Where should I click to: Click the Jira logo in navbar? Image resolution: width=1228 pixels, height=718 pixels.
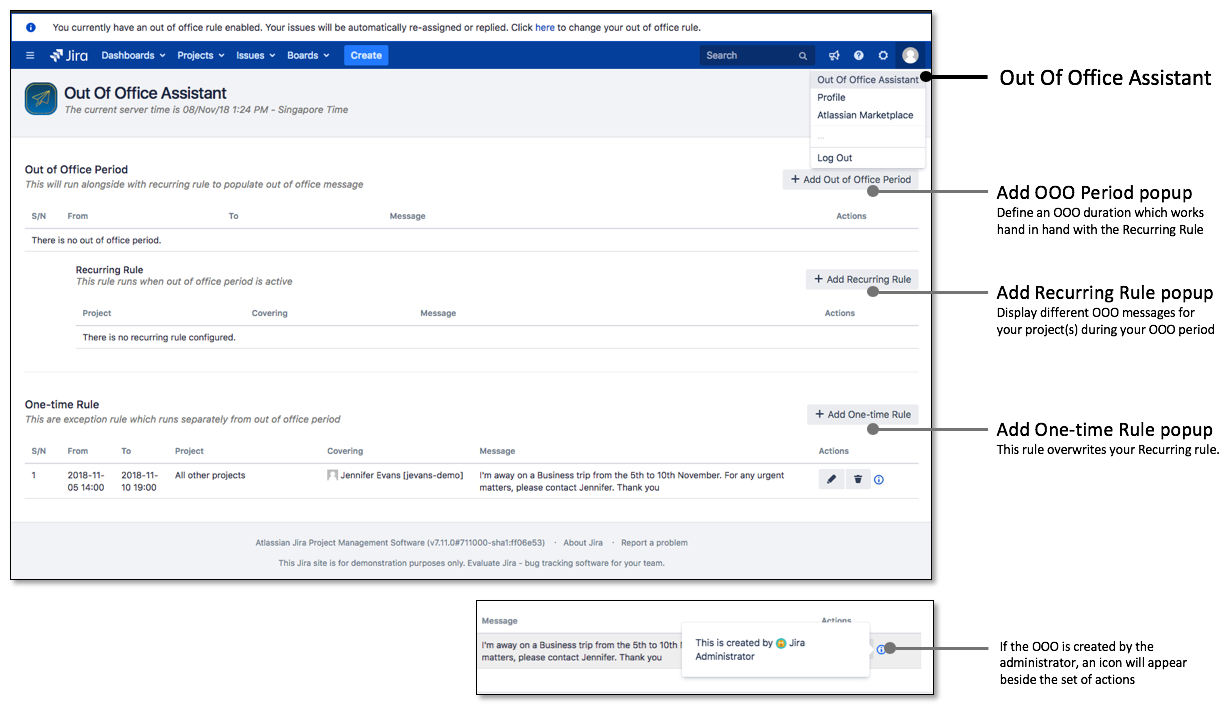pyautogui.click(x=69, y=56)
